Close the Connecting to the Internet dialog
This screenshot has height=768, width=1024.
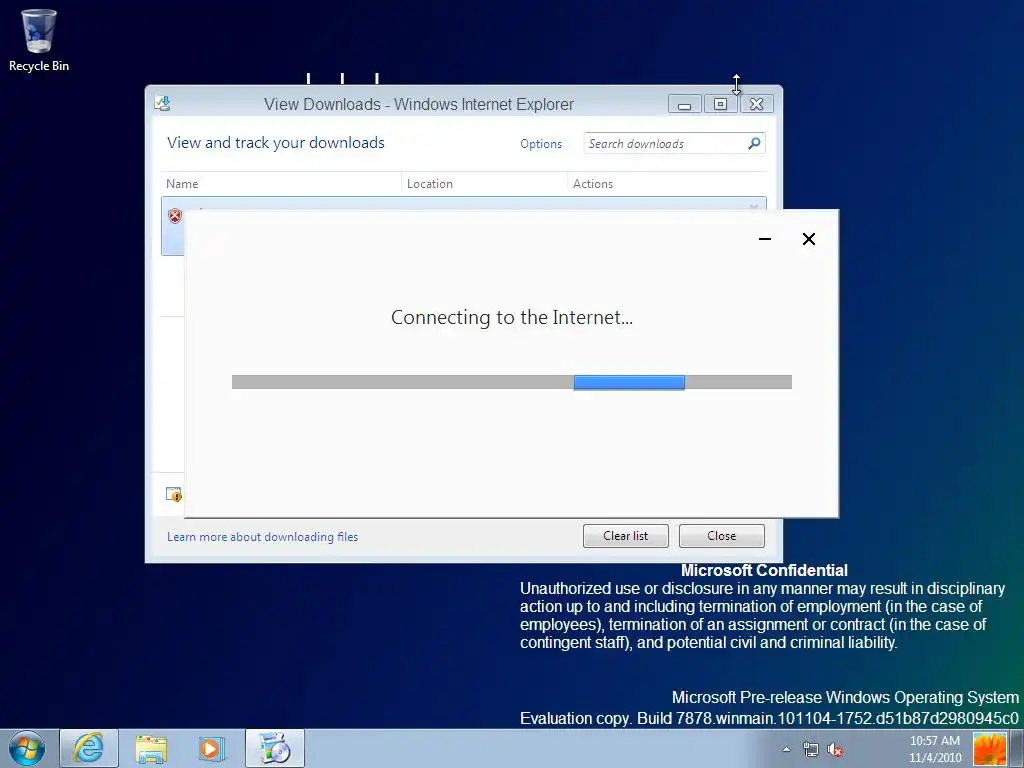(808, 239)
